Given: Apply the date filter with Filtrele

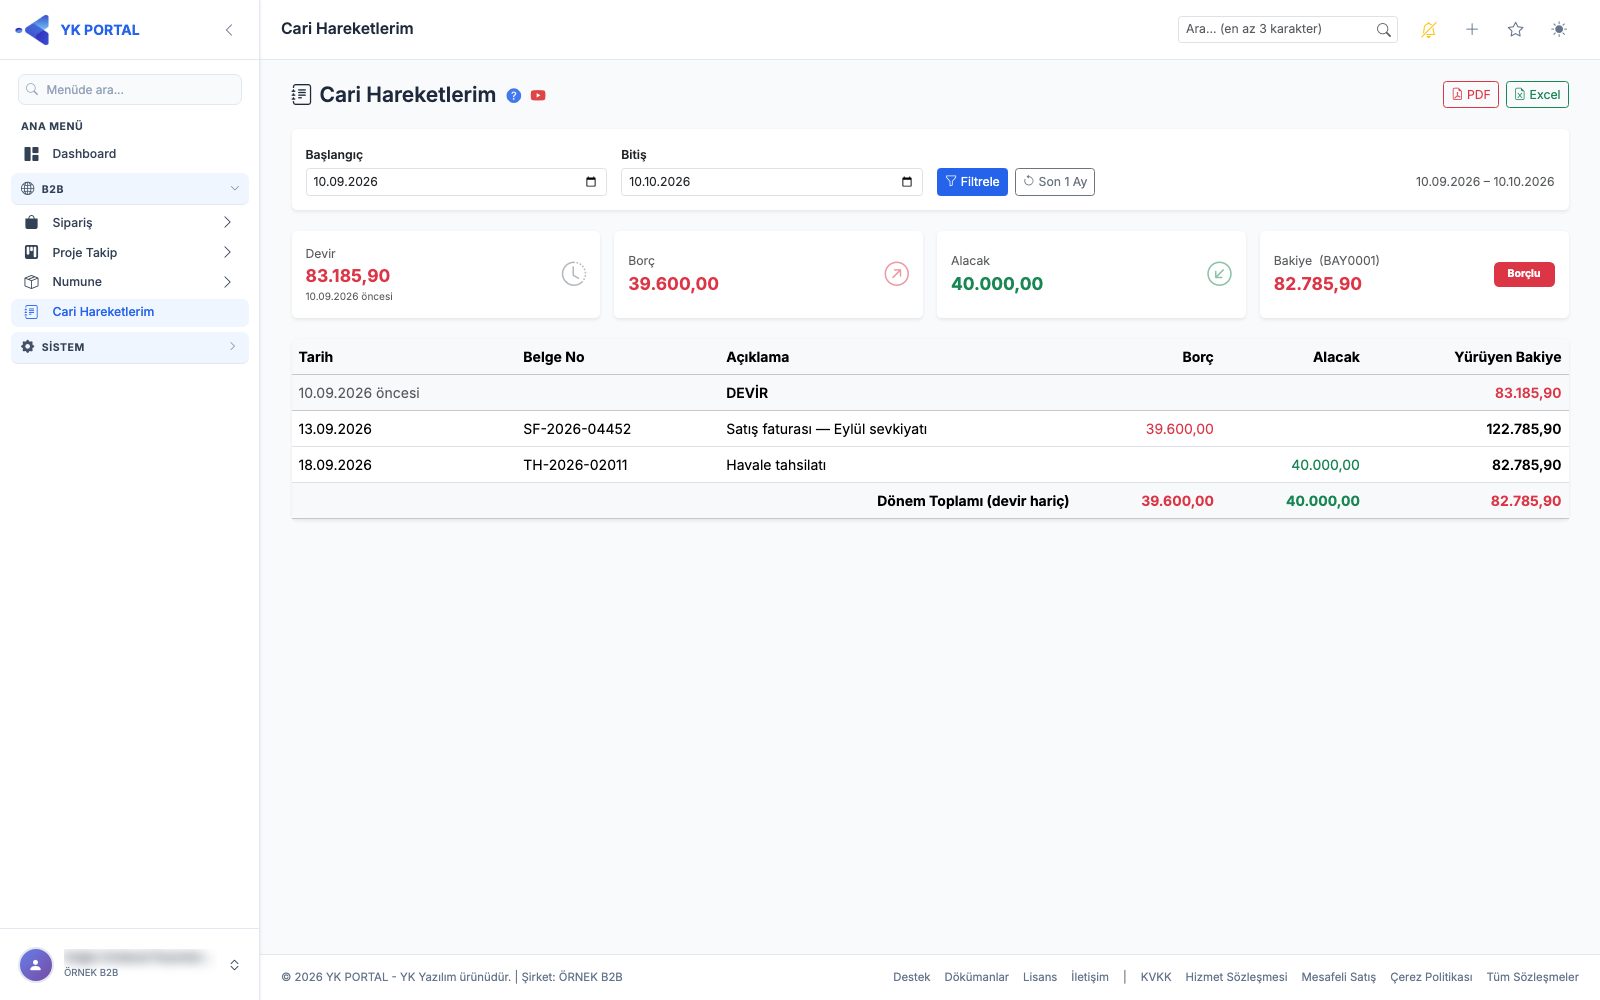Looking at the screenshot, I should pyautogui.click(x=972, y=182).
